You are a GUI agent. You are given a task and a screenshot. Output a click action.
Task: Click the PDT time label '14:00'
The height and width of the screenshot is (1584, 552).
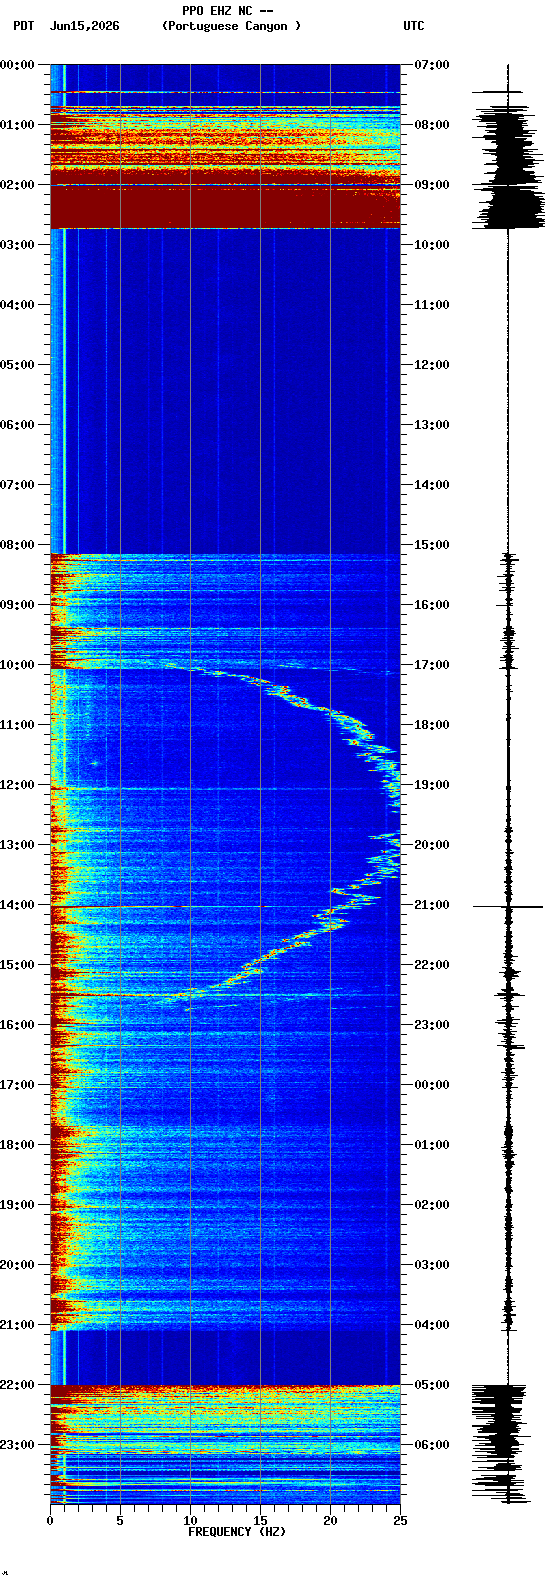[x=18, y=905]
